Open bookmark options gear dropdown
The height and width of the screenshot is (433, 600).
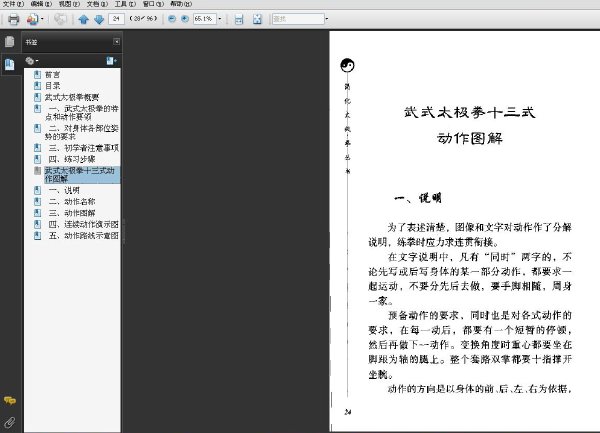tap(32, 61)
